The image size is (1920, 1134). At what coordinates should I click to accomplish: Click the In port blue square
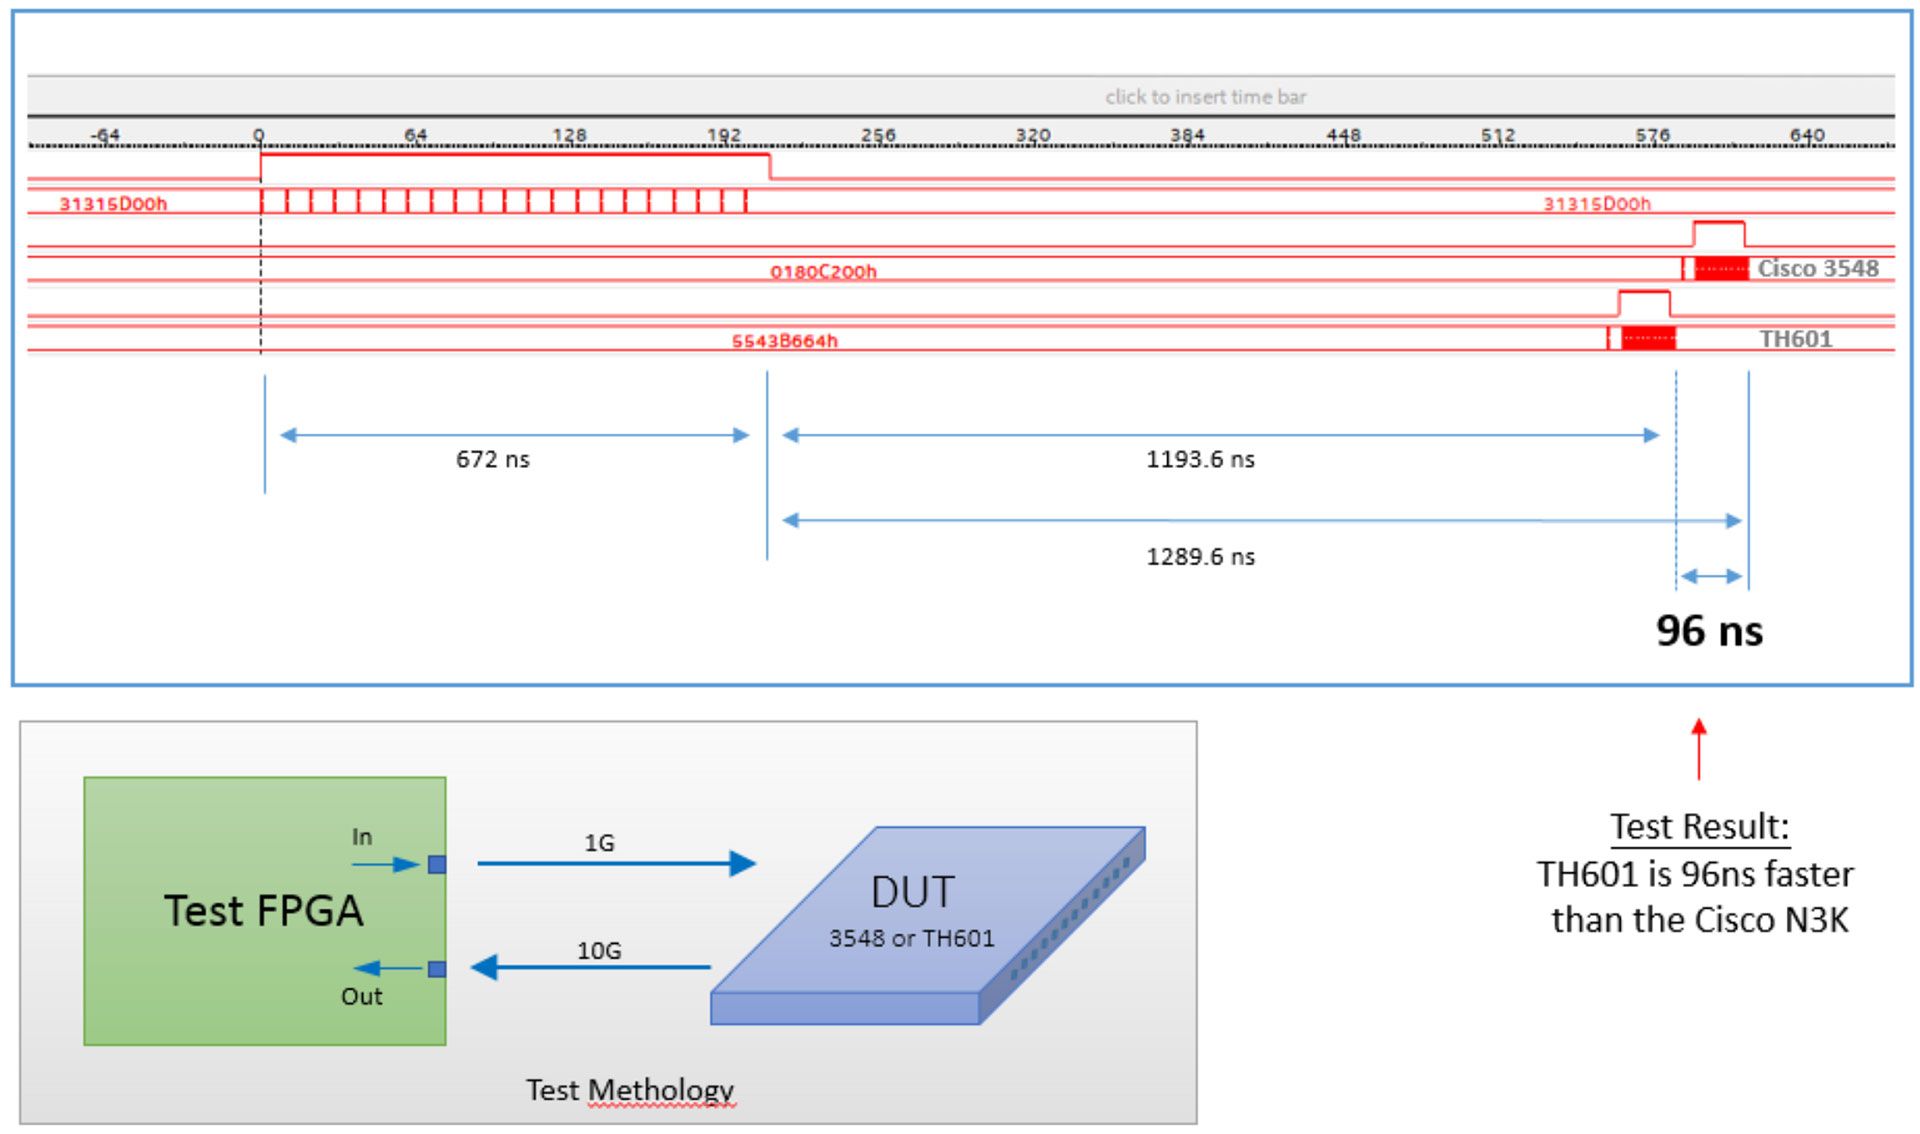[437, 864]
